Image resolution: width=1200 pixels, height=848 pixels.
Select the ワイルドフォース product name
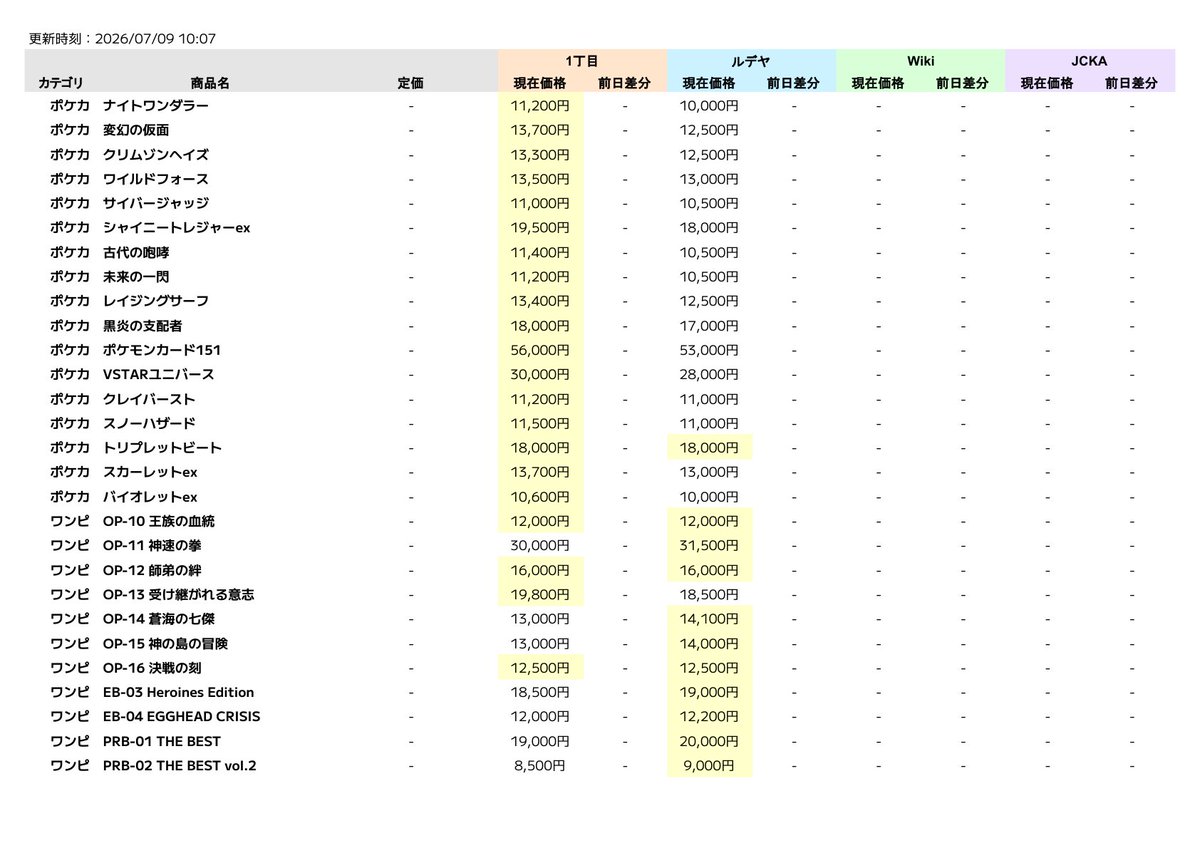pos(156,179)
